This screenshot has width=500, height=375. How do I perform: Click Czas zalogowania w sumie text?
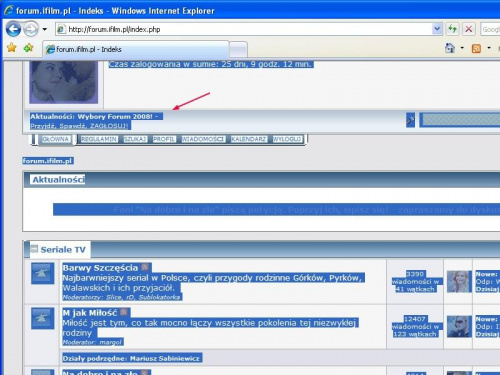210,64
